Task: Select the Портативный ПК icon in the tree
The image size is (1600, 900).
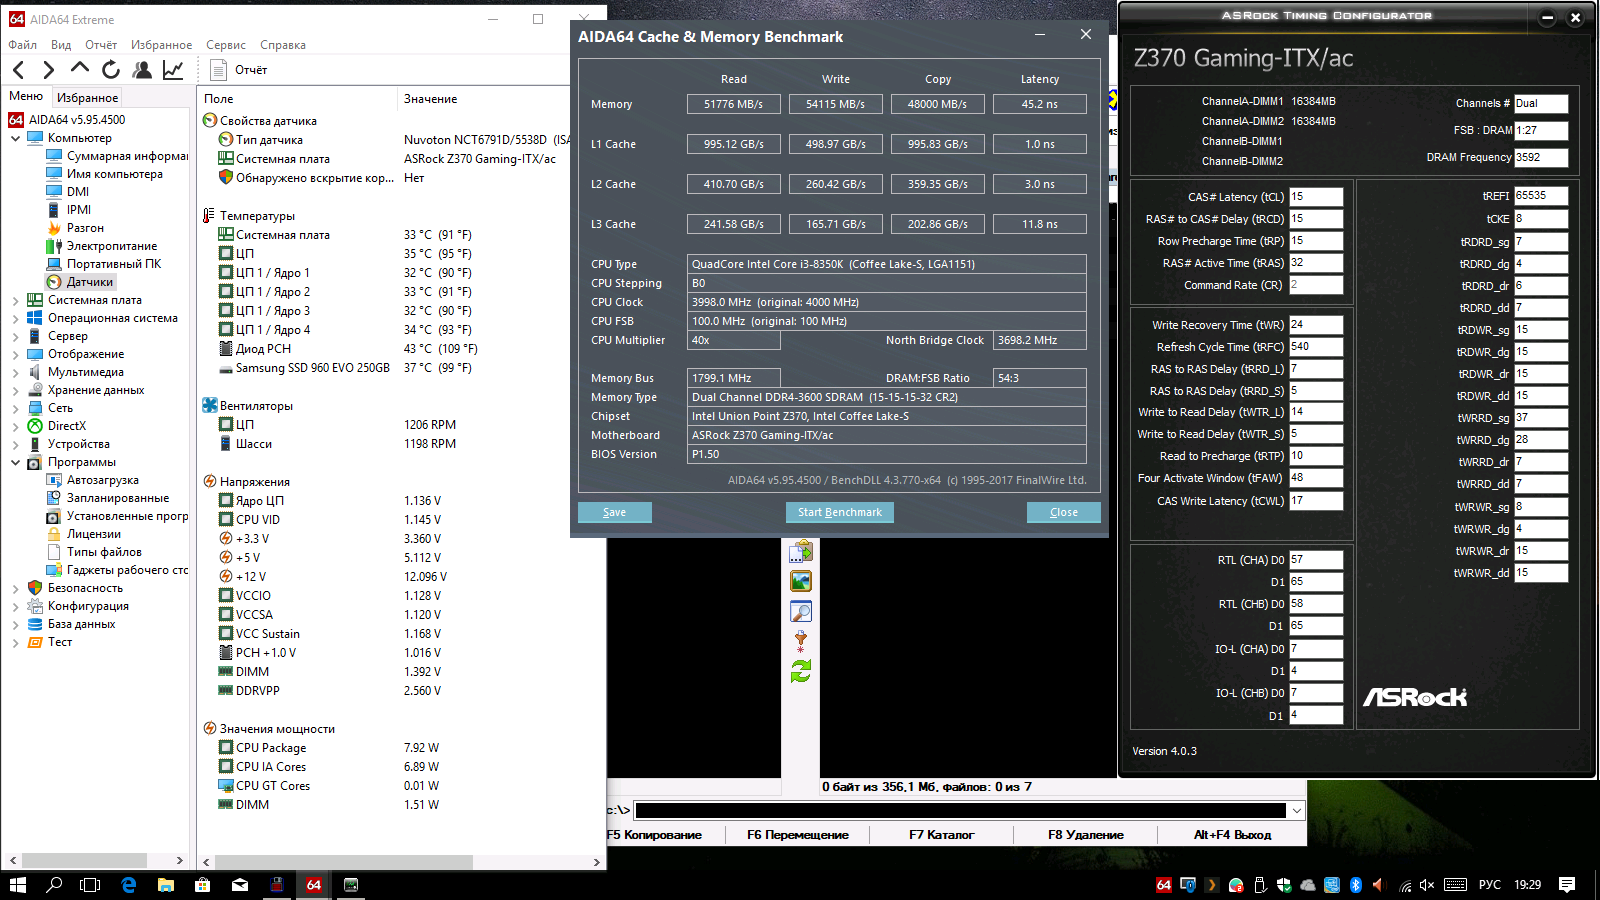Action: coord(54,264)
